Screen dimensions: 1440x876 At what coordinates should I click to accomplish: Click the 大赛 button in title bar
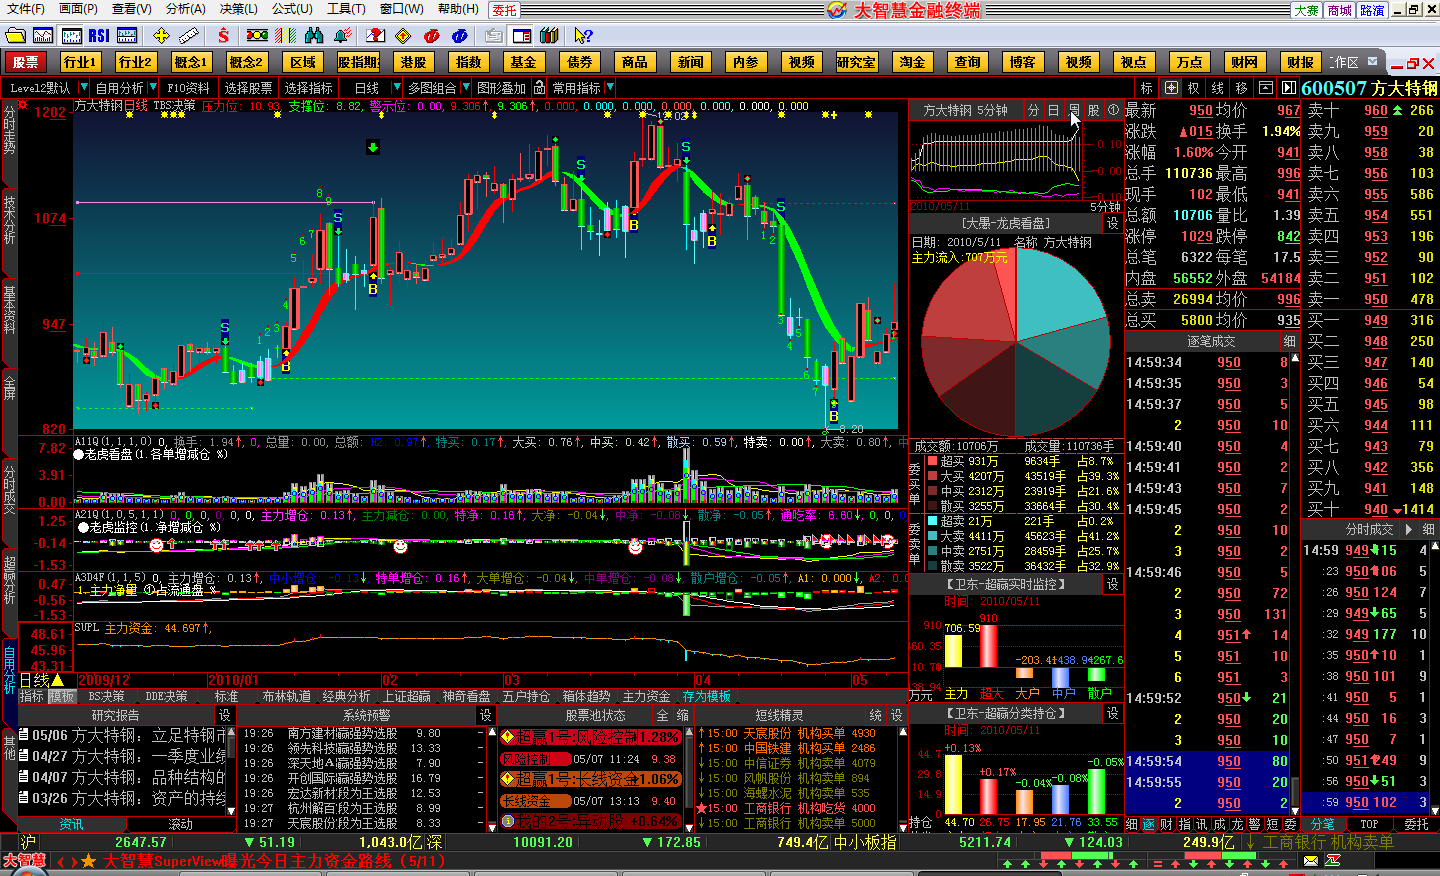pos(1307,10)
